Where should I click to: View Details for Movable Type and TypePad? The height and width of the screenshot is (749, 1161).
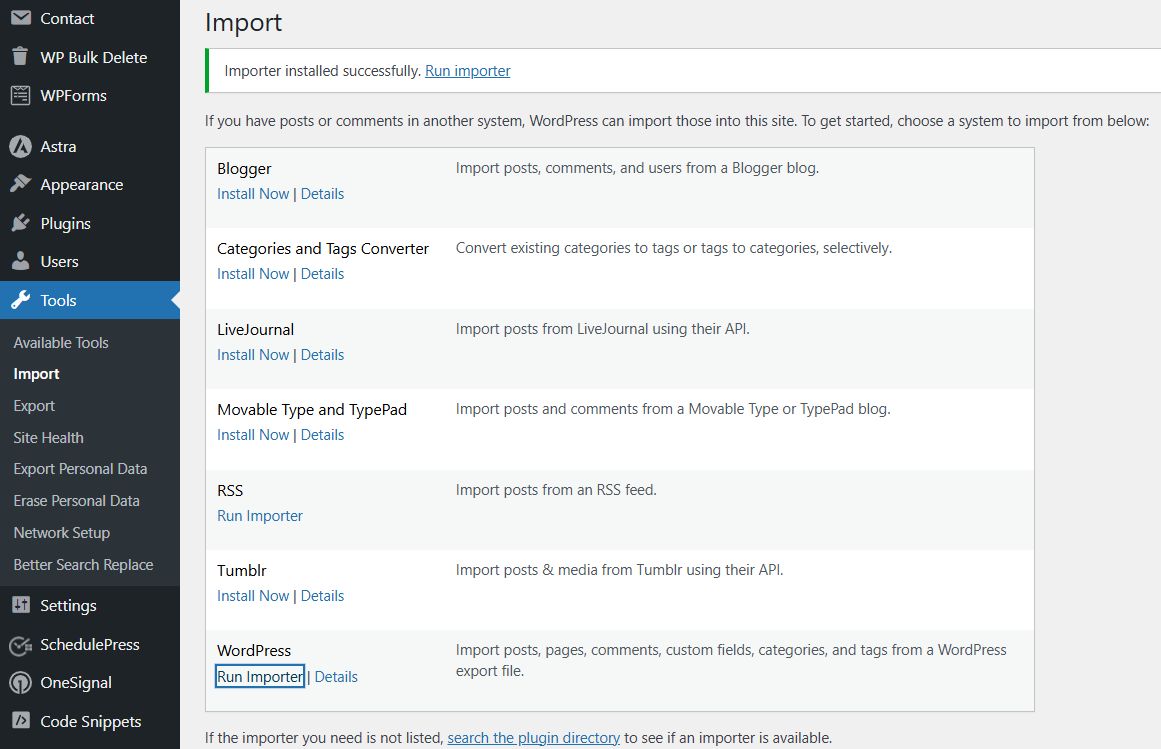coord(322,434)
